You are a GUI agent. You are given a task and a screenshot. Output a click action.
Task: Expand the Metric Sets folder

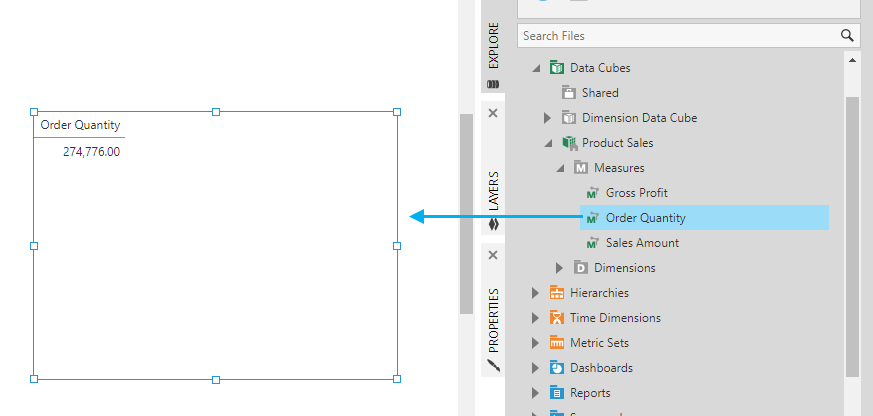(535, 343)
